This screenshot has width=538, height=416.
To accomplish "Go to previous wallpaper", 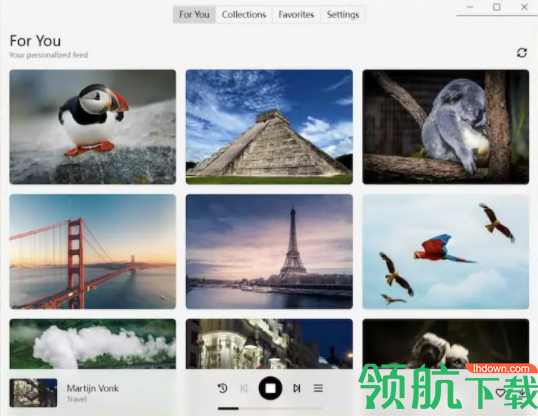I will pyautogui.click(x=244, y=388).
